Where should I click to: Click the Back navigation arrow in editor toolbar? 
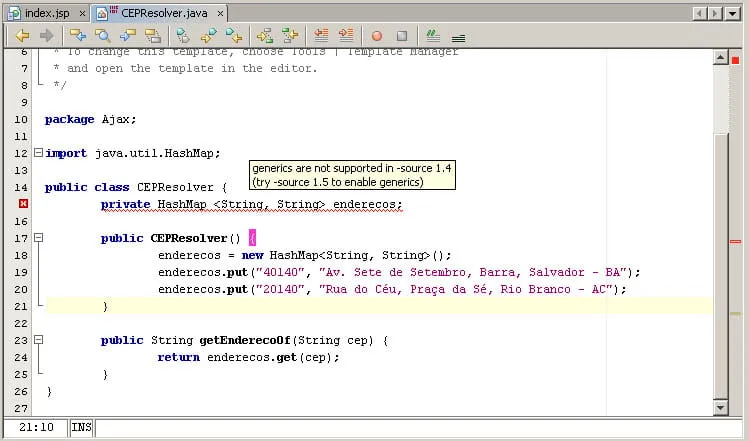pyautogui.click(x=22, y=35)
